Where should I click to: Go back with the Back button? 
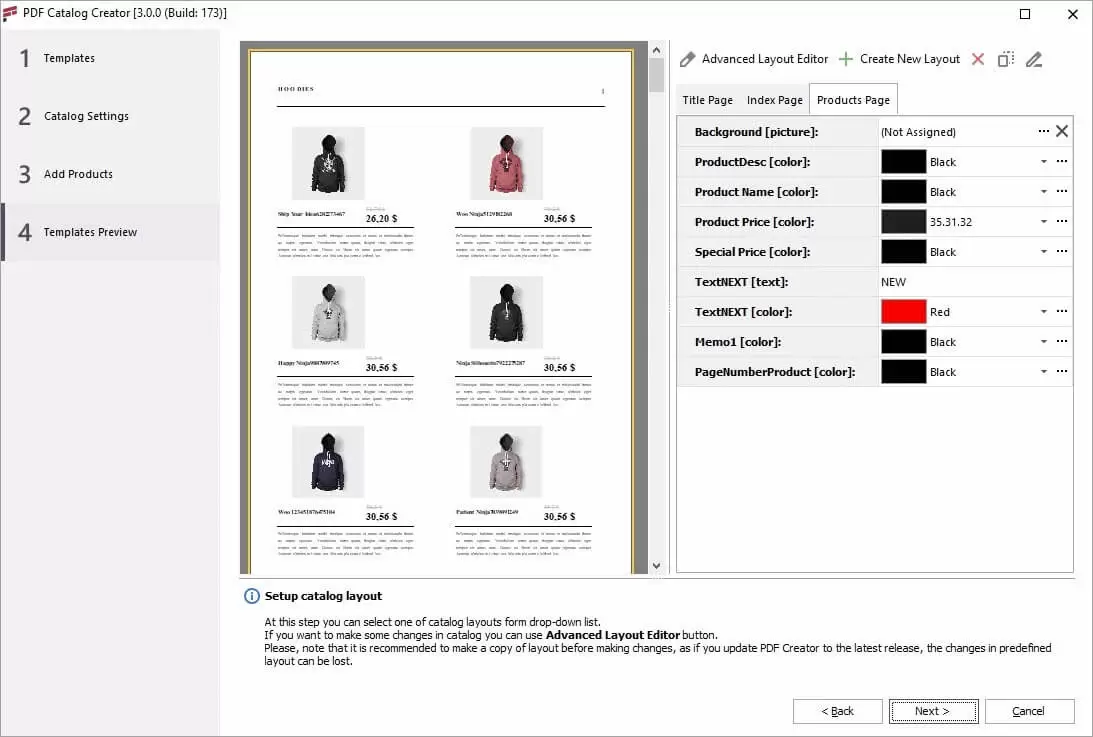(837, 711)
